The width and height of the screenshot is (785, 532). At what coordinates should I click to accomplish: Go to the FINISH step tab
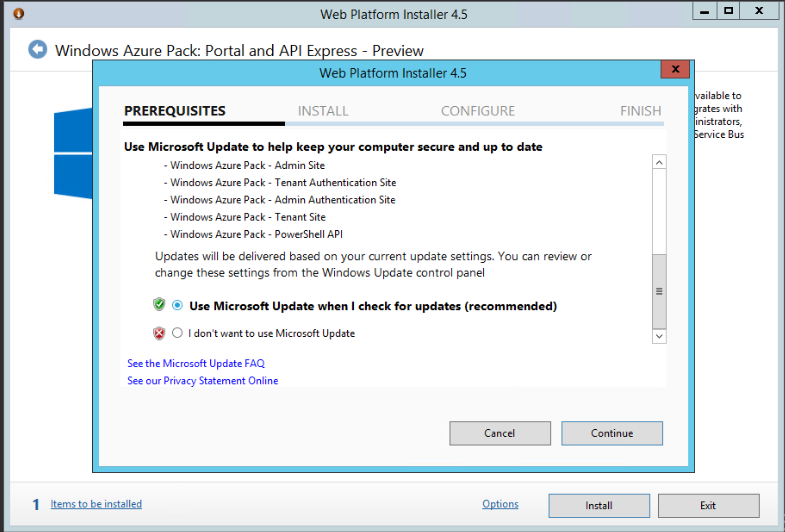coord(640,111)
